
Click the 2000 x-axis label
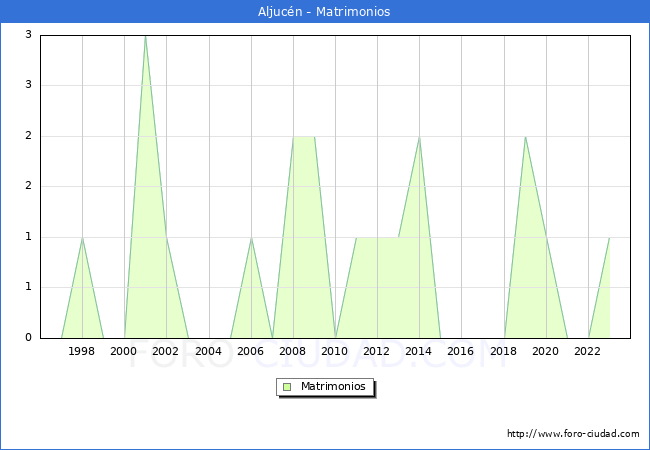124,351
